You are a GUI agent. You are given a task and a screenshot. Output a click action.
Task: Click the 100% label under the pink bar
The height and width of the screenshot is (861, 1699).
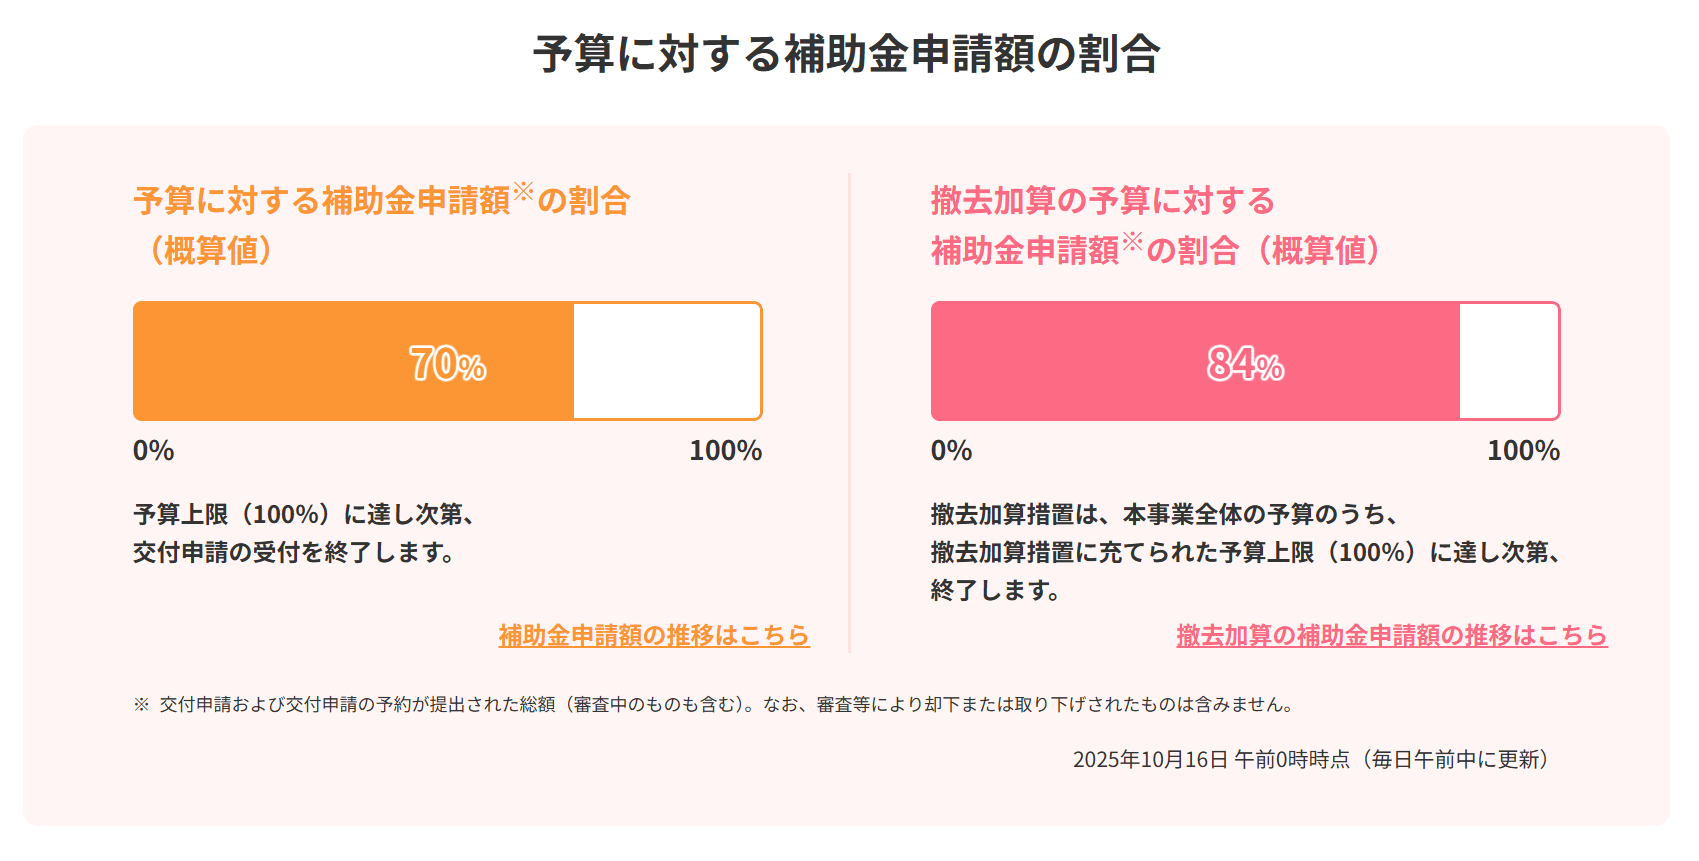point(1524,451)
